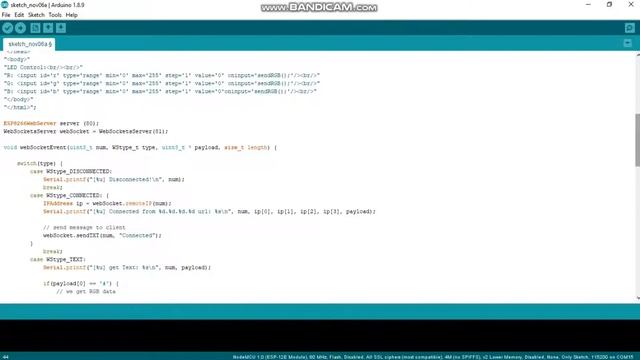Viewport: 640px width, 360px height.
Task: Open the Serial Monitor magnifier icon
Action: coord(629,28)
